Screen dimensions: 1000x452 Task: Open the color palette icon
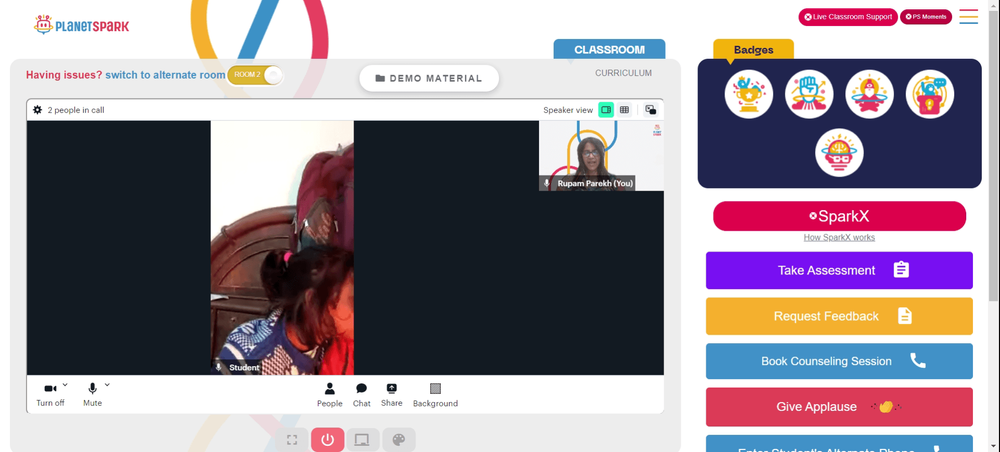point(399,440)
